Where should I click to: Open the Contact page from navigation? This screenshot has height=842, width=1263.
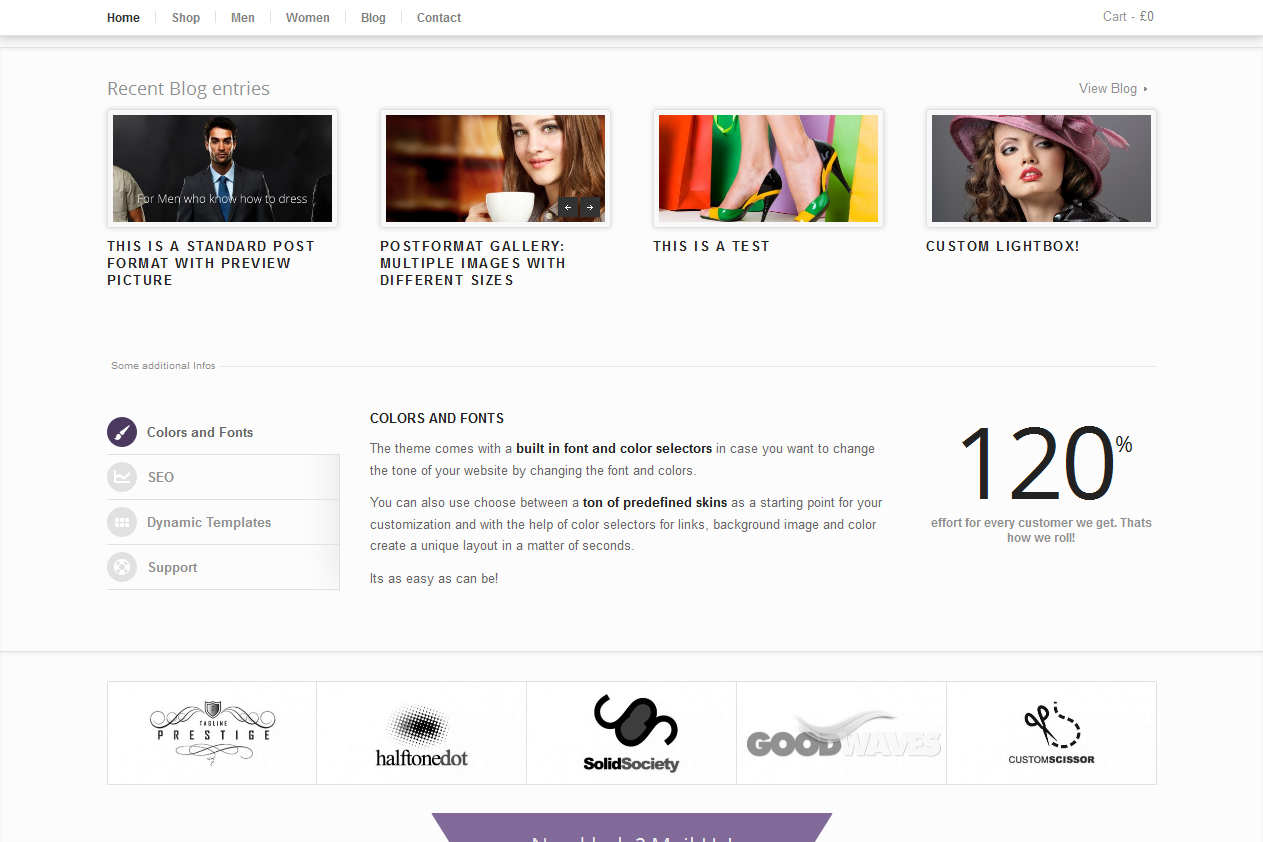point(439,18)
